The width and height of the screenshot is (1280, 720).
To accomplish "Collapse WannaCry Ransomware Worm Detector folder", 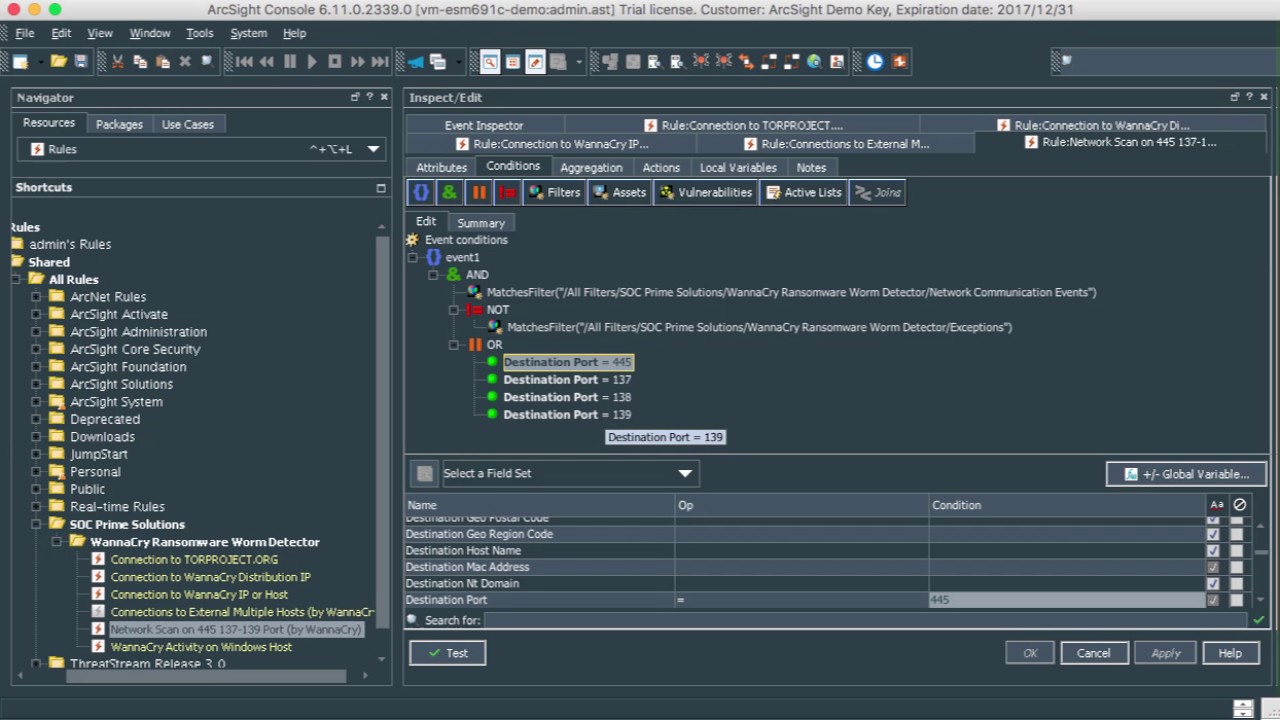I will pos(56,542).
